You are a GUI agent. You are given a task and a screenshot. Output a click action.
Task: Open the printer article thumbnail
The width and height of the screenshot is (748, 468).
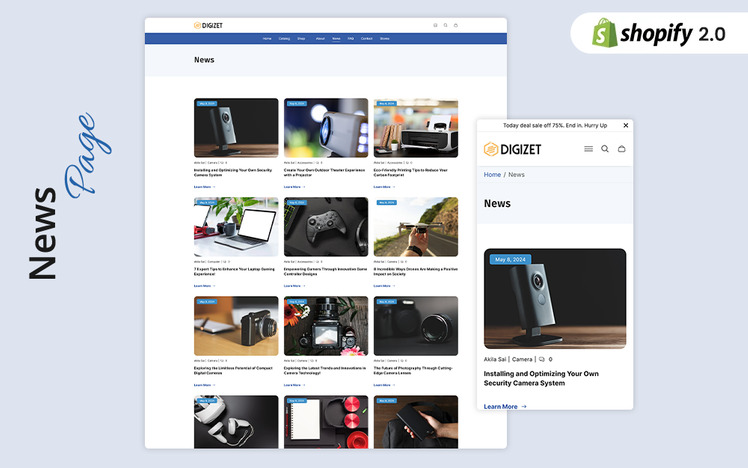pos(416,128)
